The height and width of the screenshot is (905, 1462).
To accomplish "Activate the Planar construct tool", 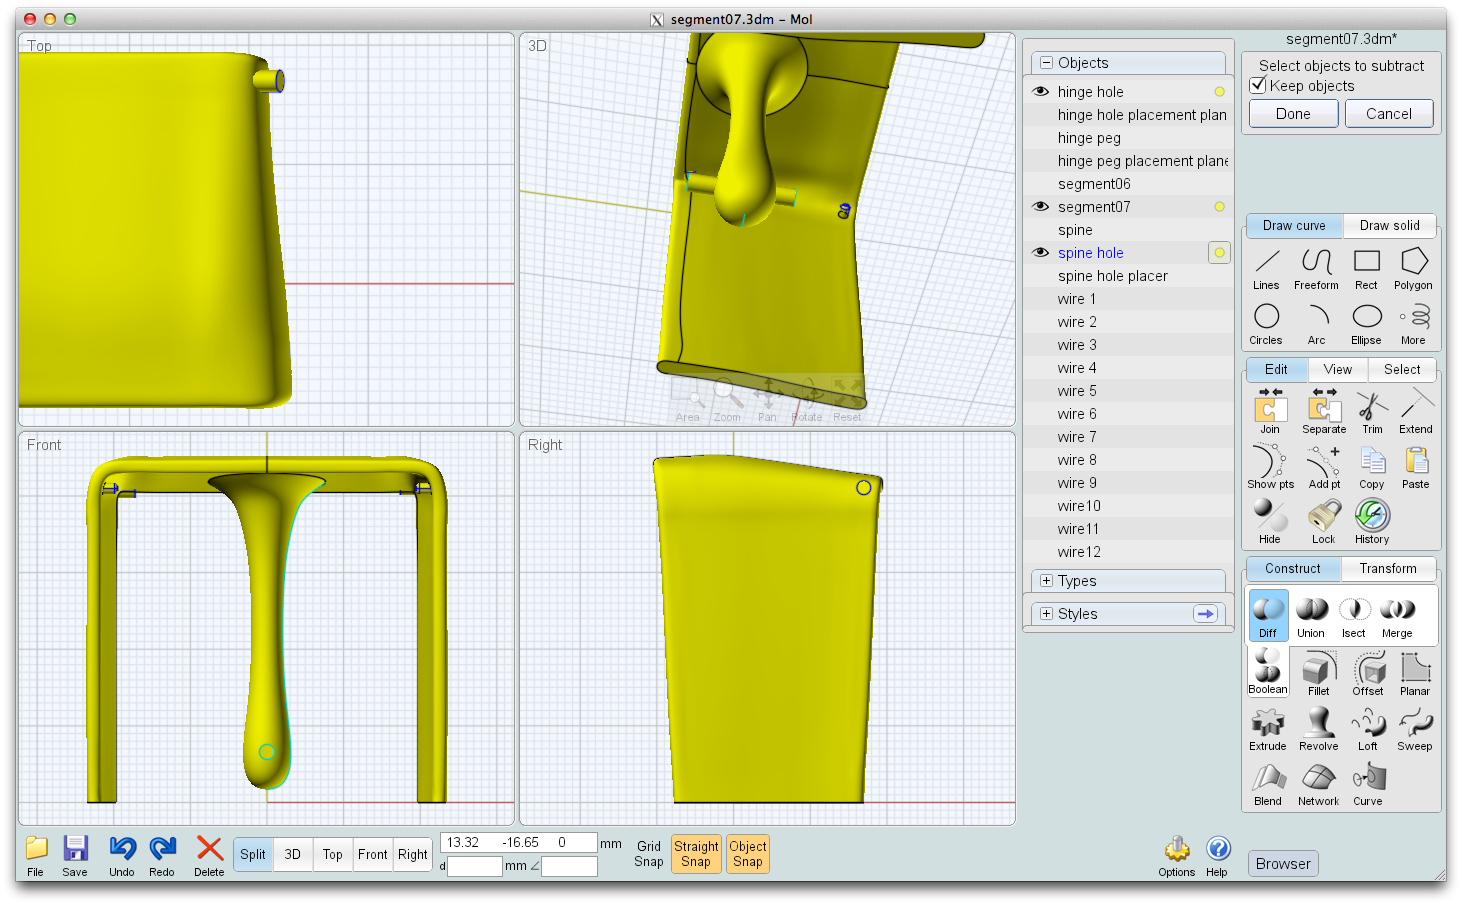I will click(1415, 674).
